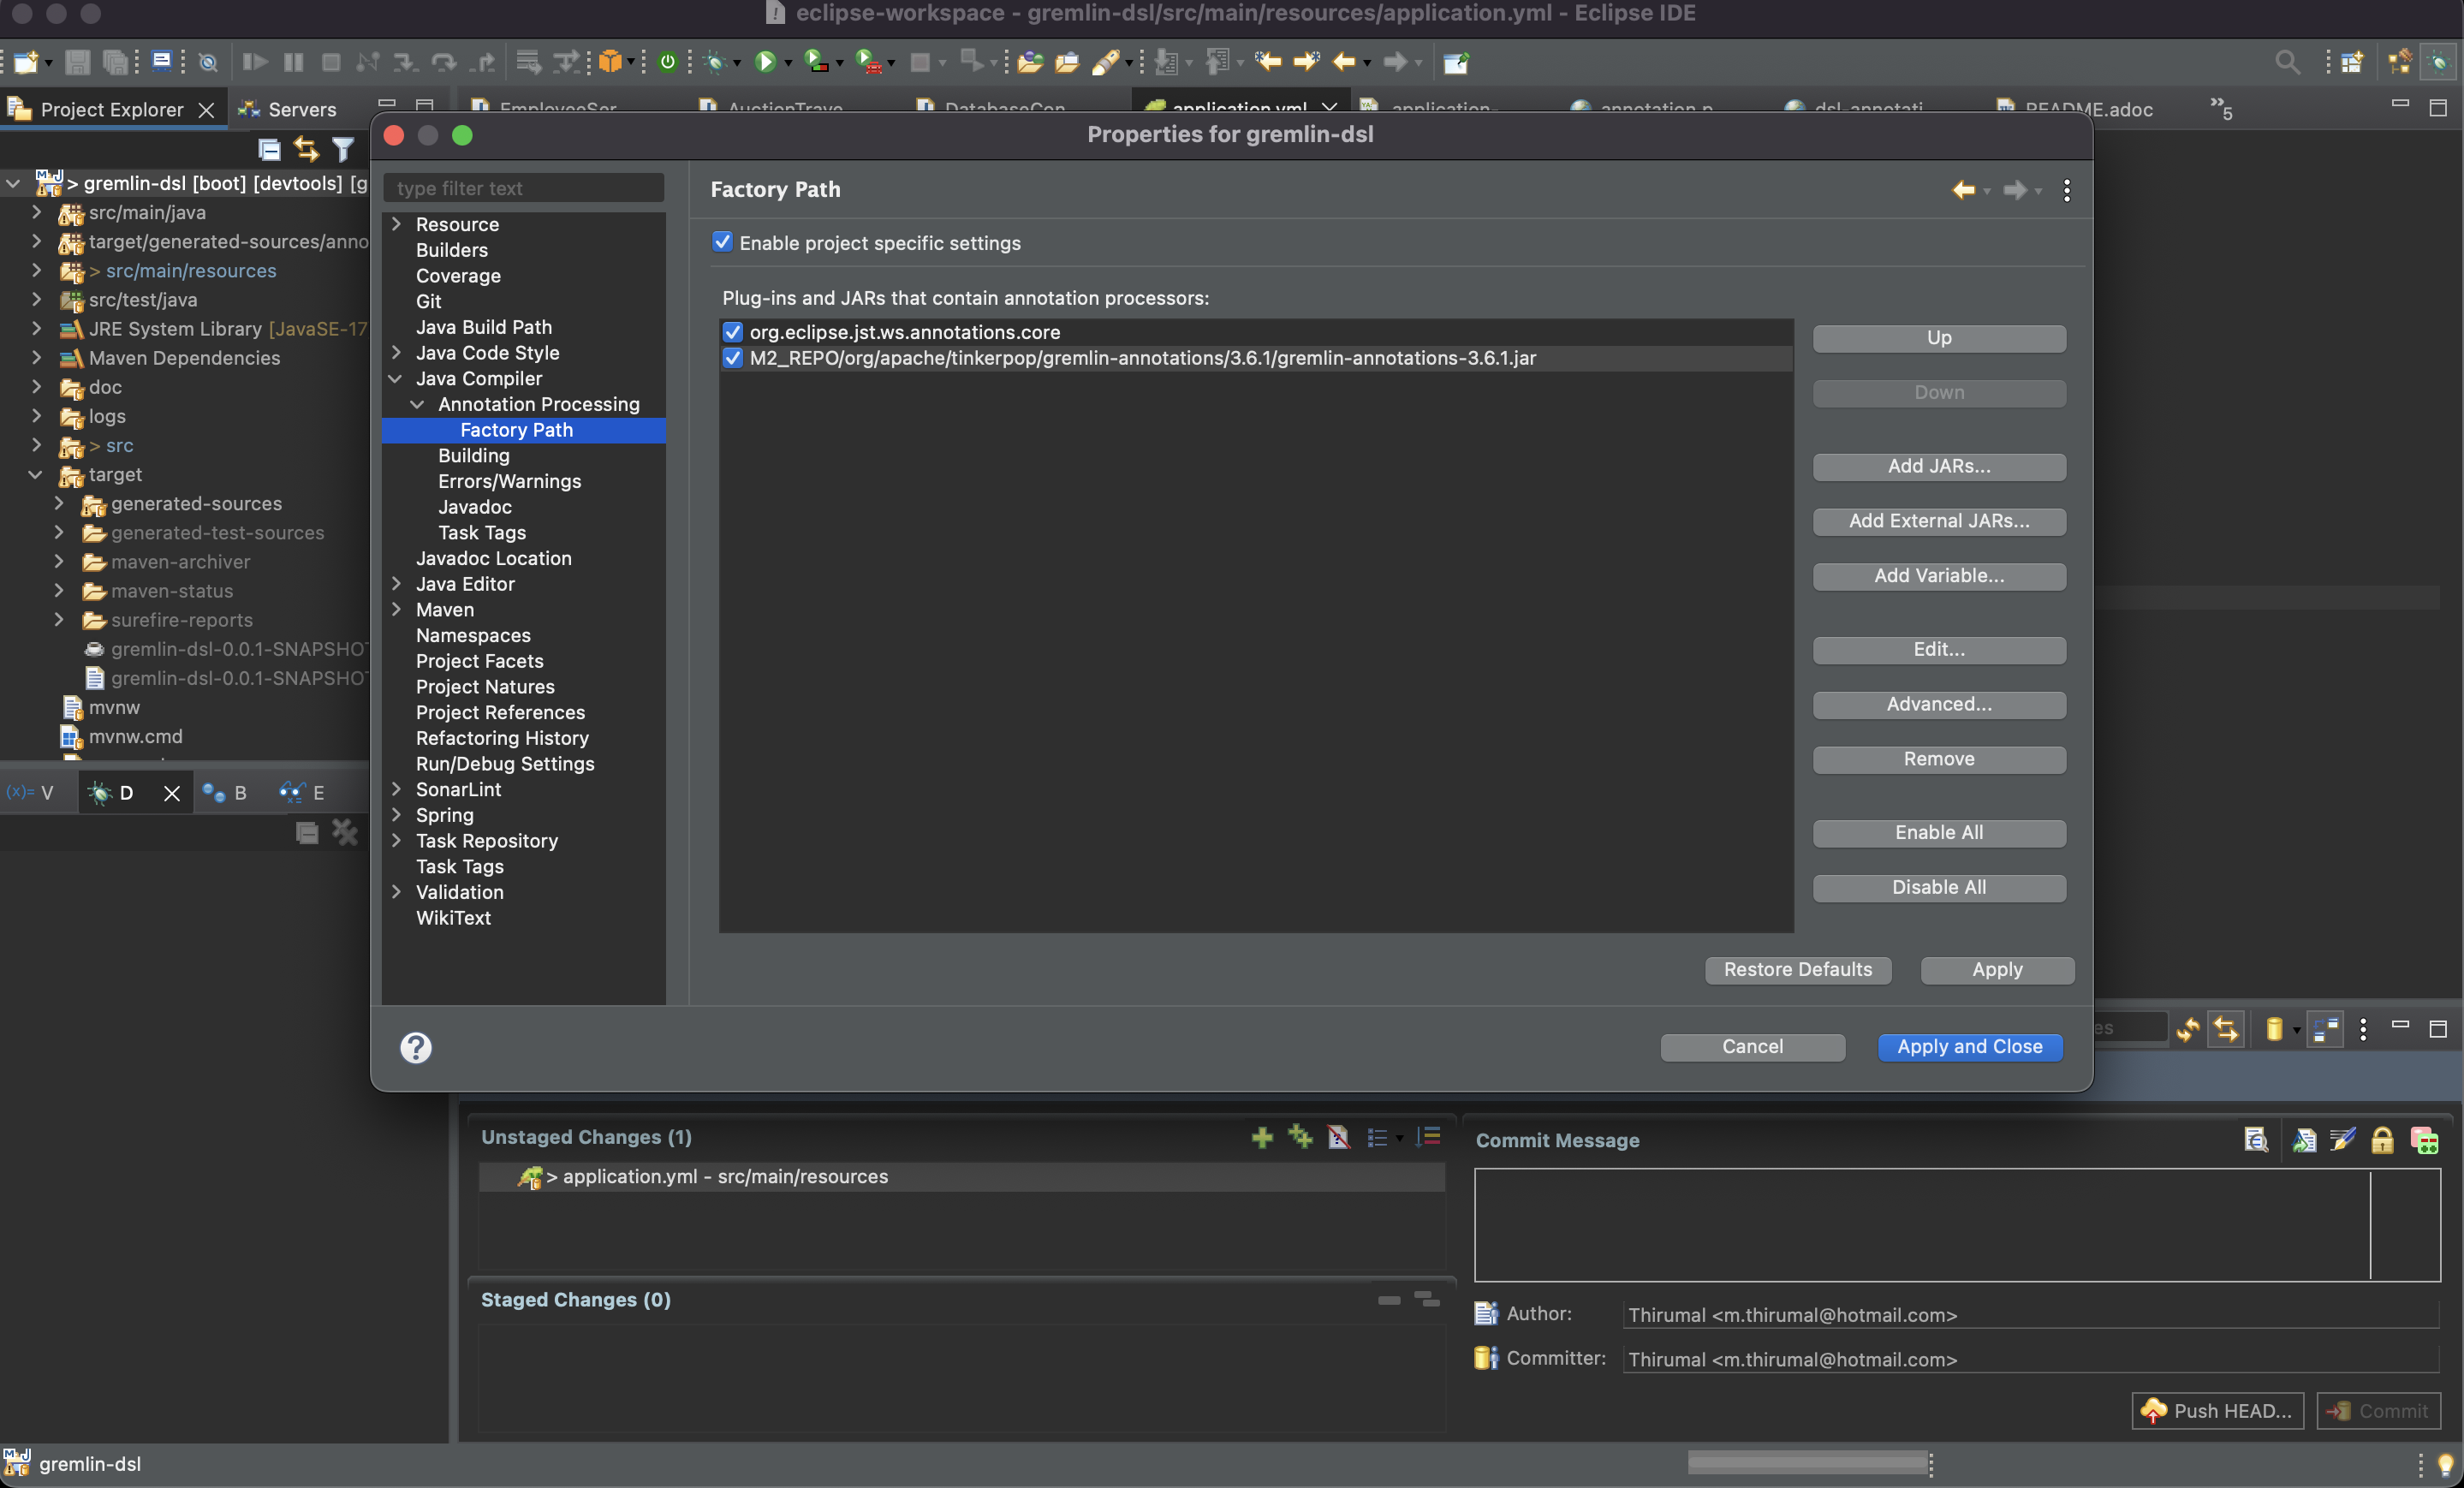The image size is (2464, 1488).
Task: Toggle org.eclipse.jst.ws.annotations.core processor
Action: coord(732,331)
